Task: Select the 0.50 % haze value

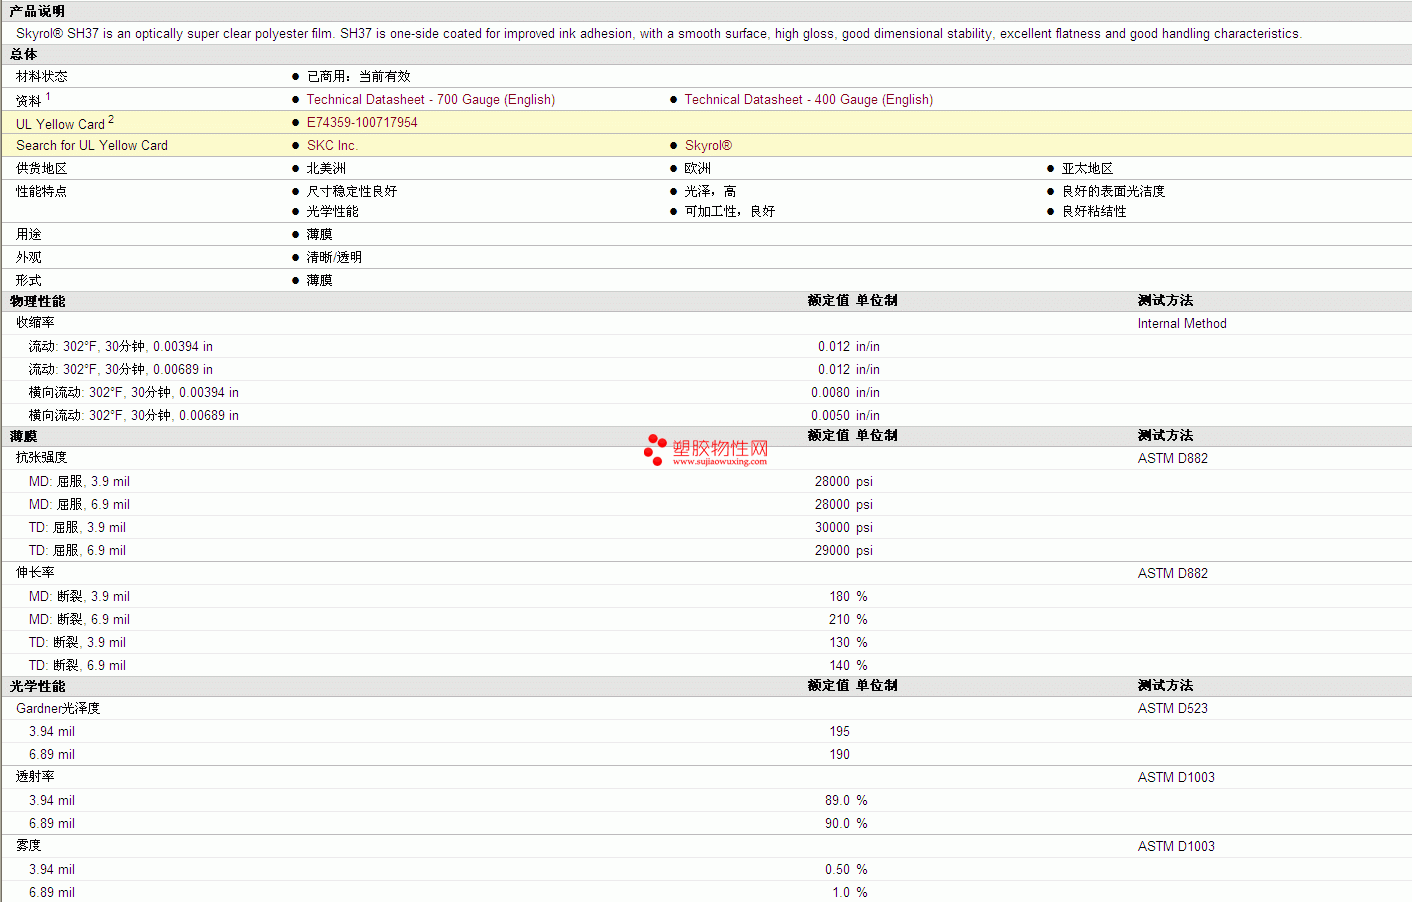Action: pyautogui.click(x=846, y=869)
